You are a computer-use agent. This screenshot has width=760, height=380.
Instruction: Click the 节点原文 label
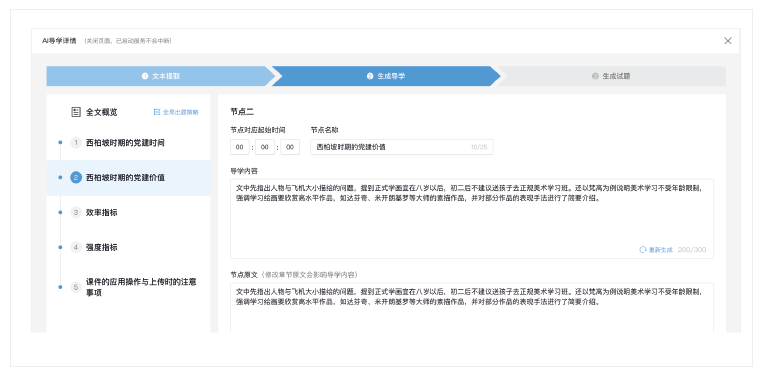(244, 274)
